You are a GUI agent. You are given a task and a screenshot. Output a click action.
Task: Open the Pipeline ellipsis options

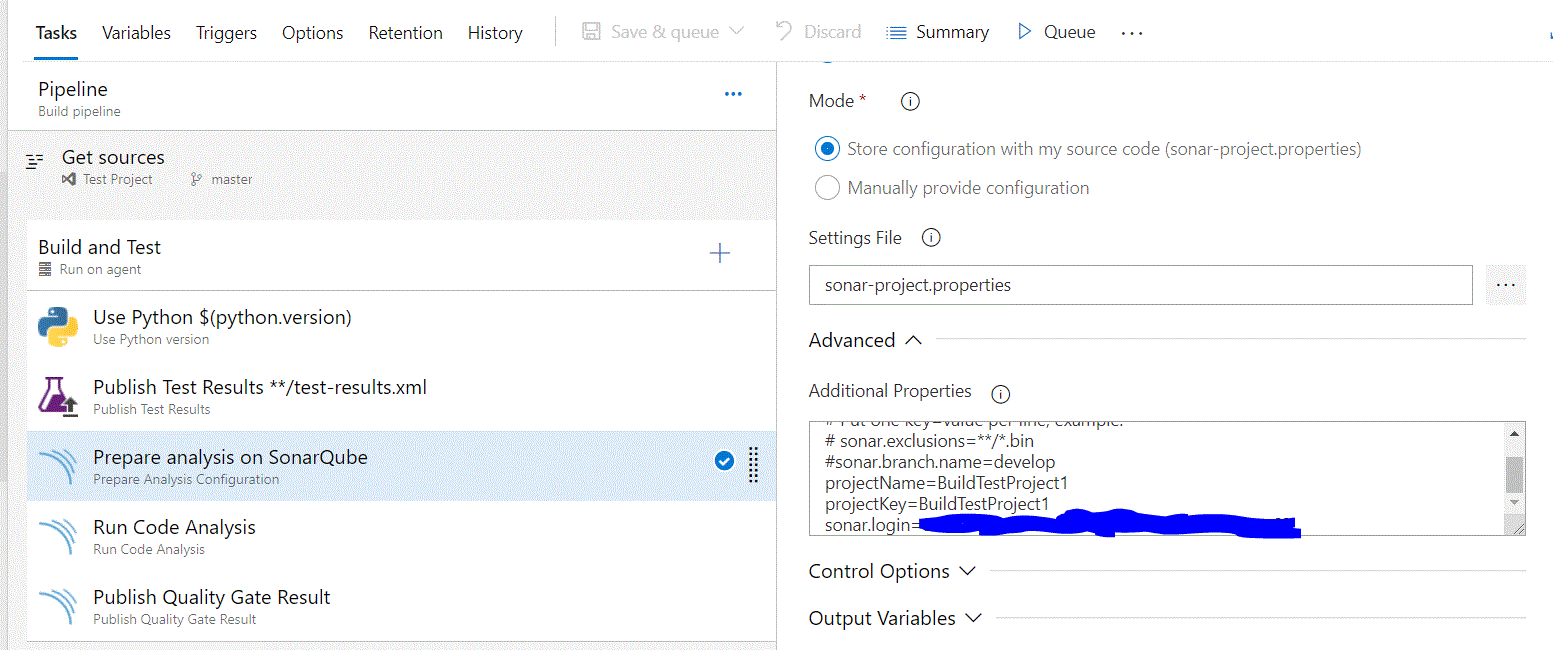click(733, 94)
